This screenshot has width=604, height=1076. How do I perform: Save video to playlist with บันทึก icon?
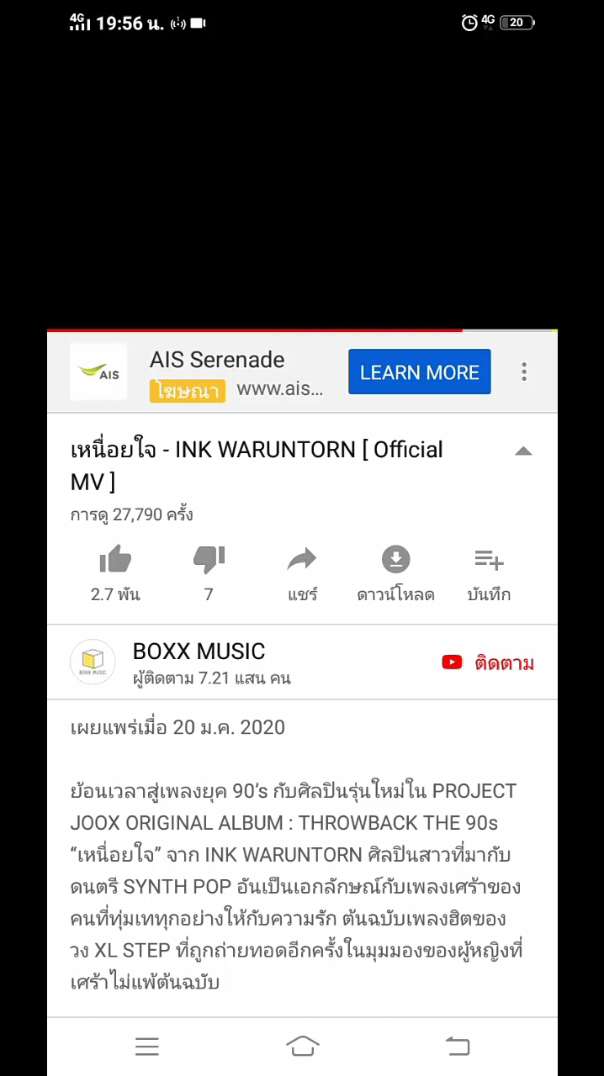pos(489,560)
